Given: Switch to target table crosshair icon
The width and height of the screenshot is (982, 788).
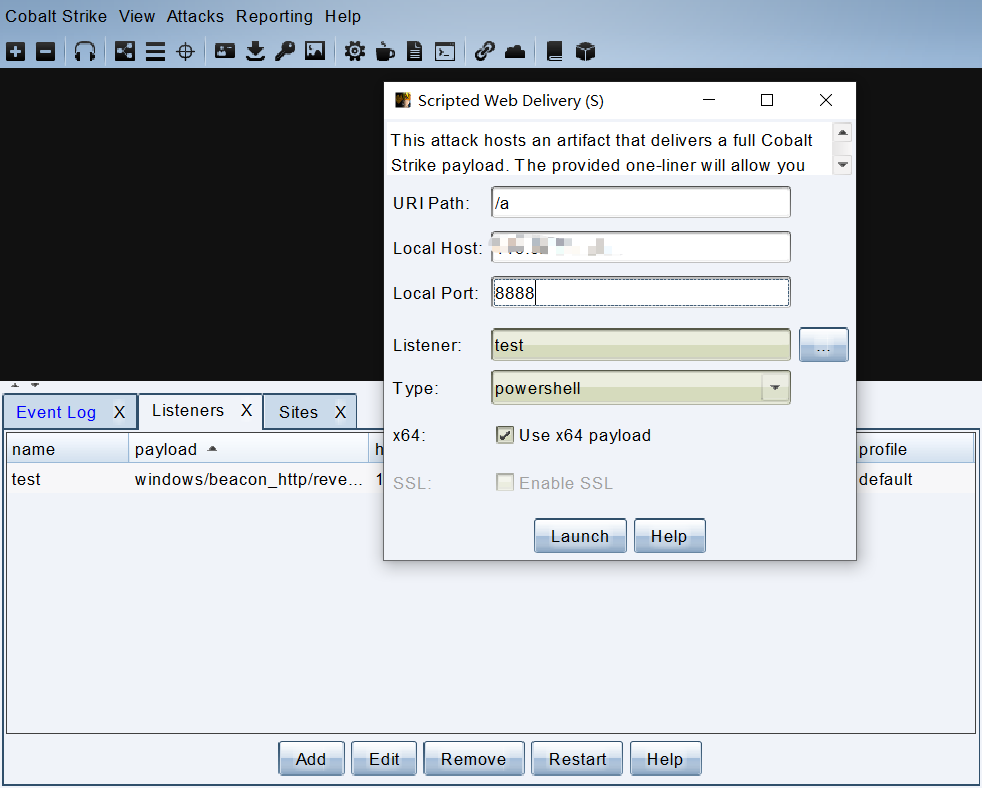Looking at the screenshot, I should [x=185, y=51].
